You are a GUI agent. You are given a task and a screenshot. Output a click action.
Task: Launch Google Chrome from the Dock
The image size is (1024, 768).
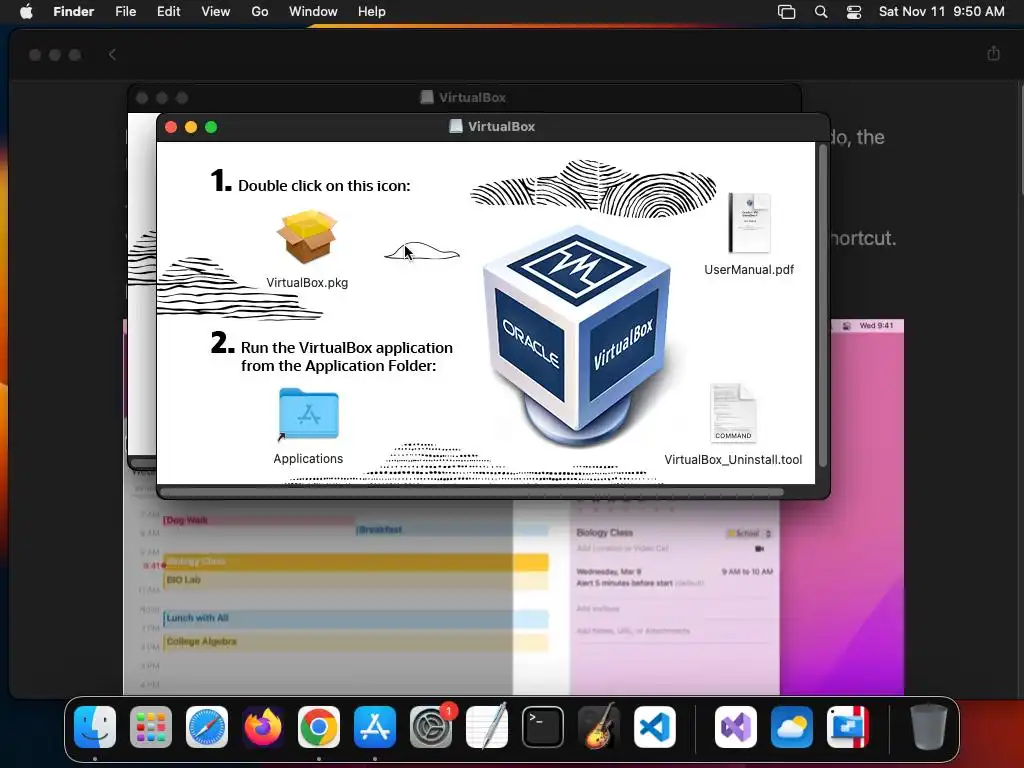[x=319, y=727]
